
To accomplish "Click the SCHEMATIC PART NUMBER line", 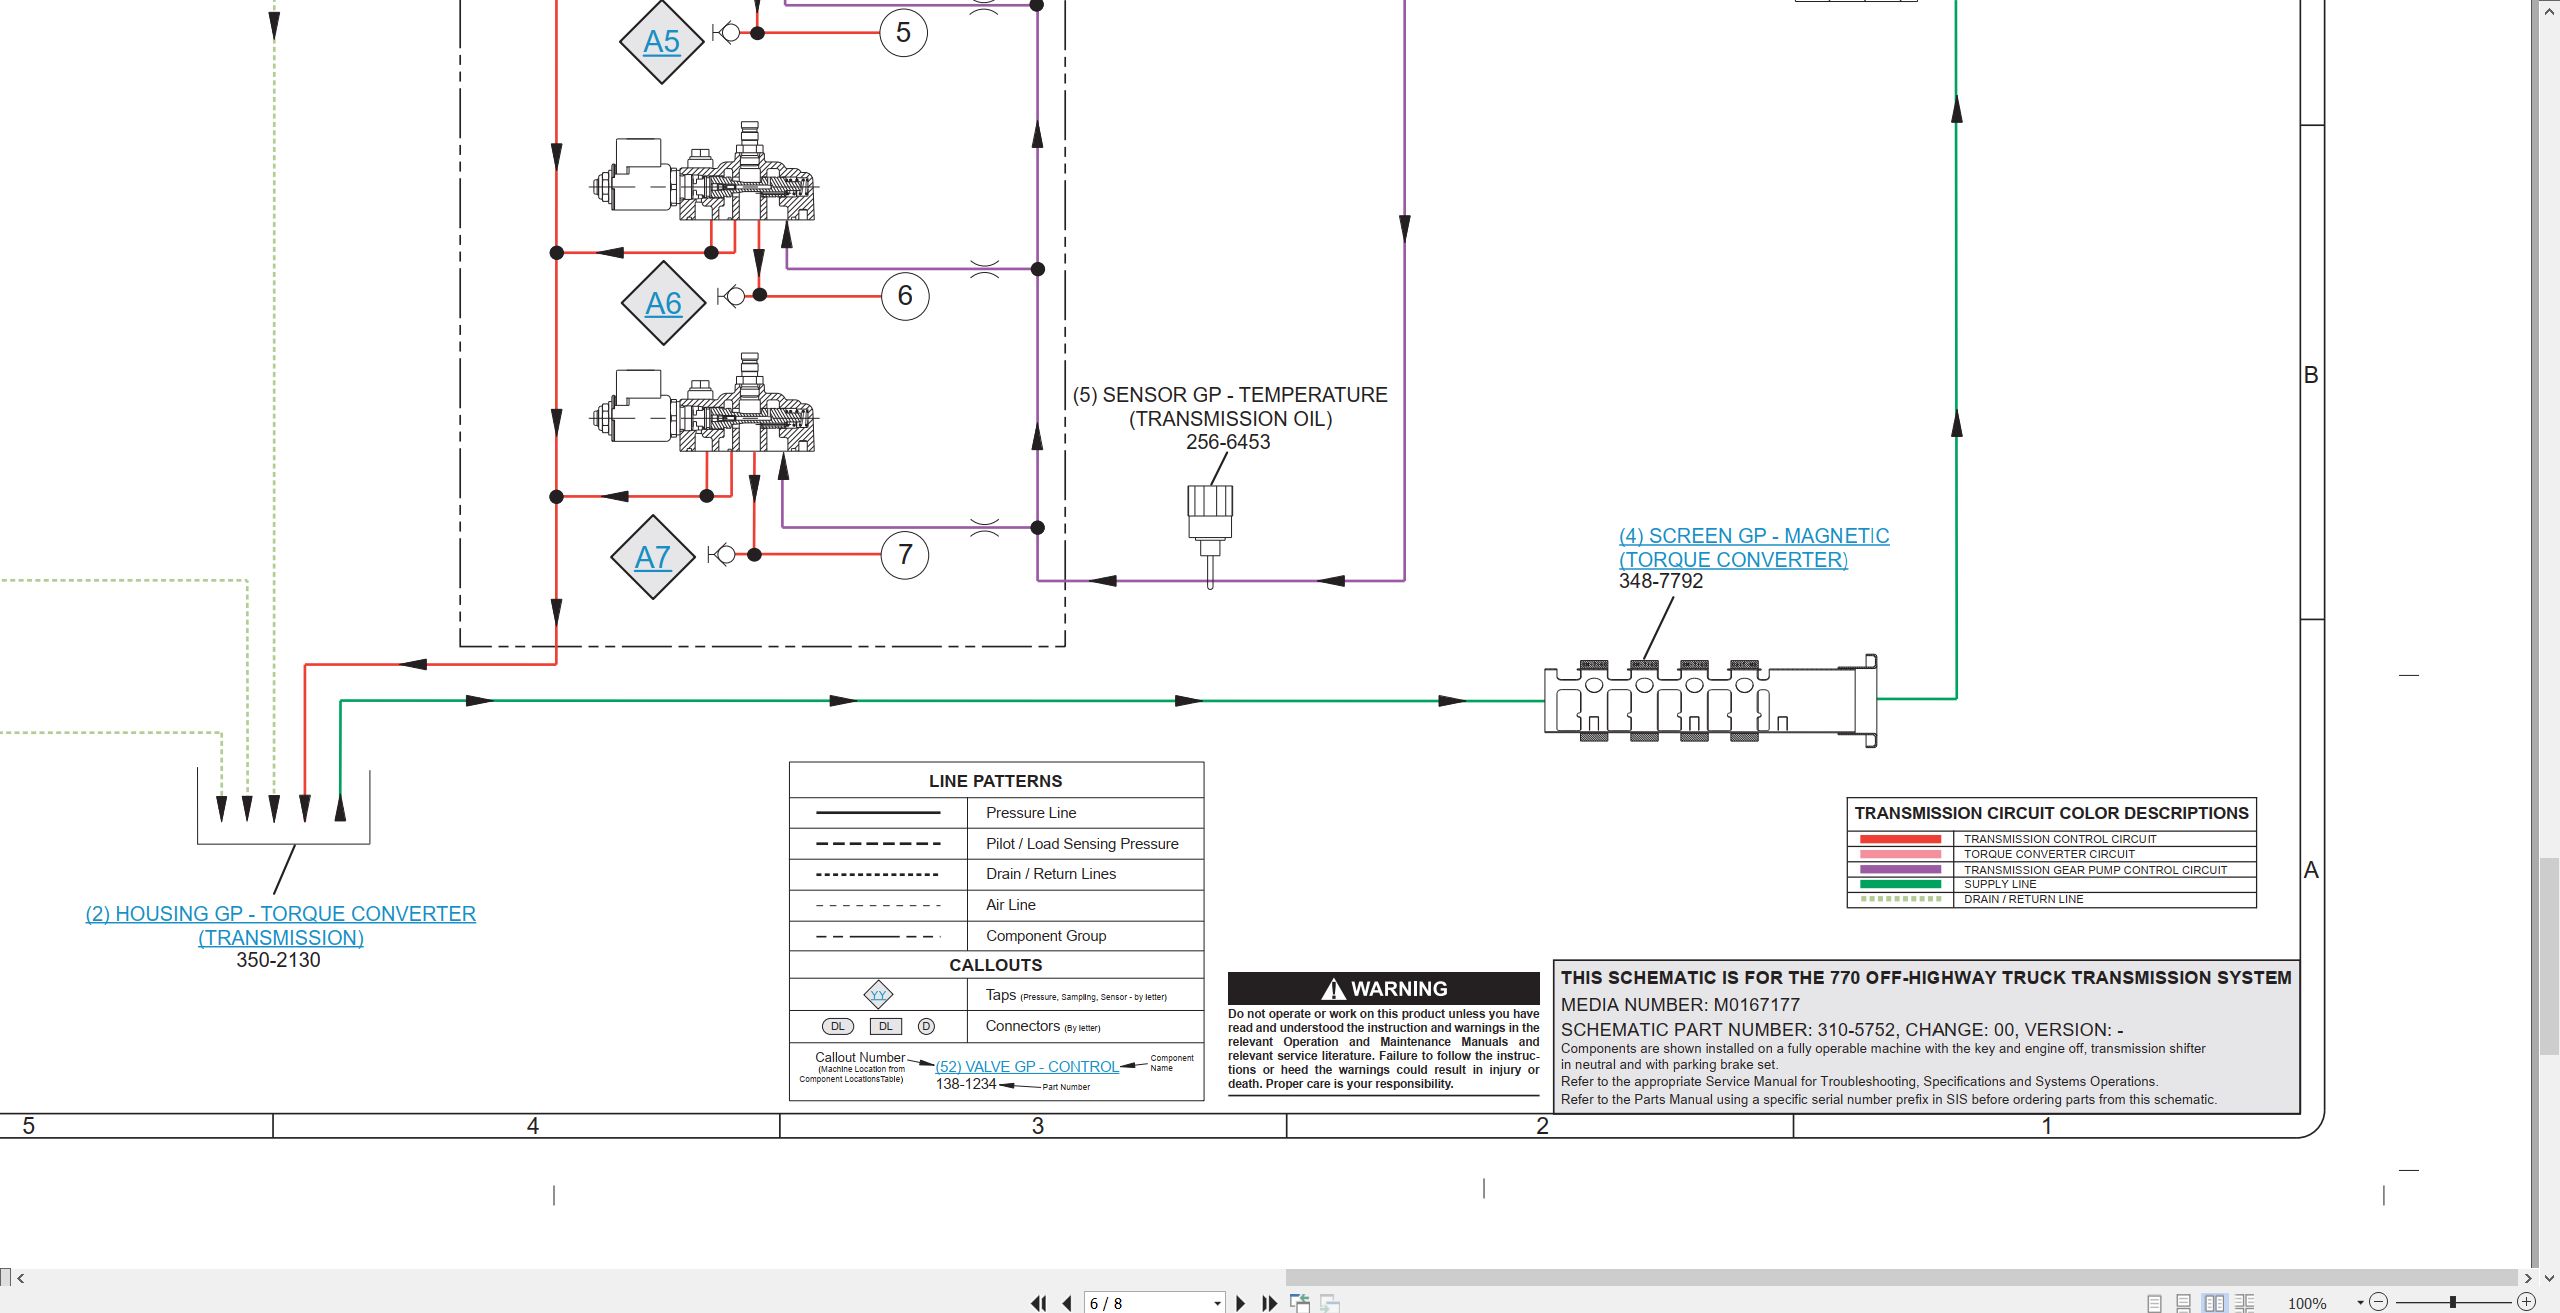I will pyautogui.click(x=1842, y=1030).
